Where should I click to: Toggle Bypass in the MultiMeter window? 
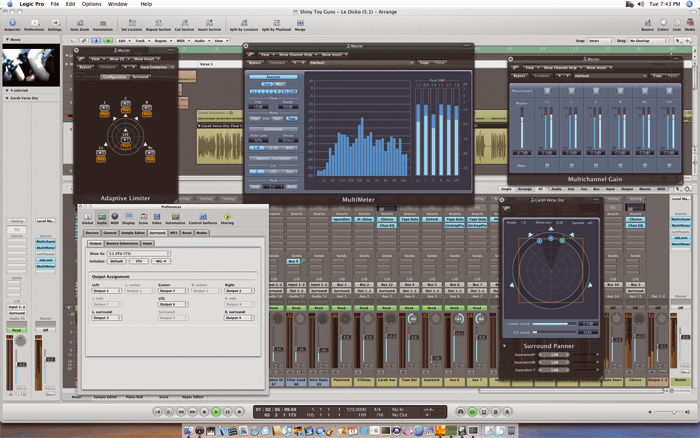pyautogui.click(x=255, y=63)
